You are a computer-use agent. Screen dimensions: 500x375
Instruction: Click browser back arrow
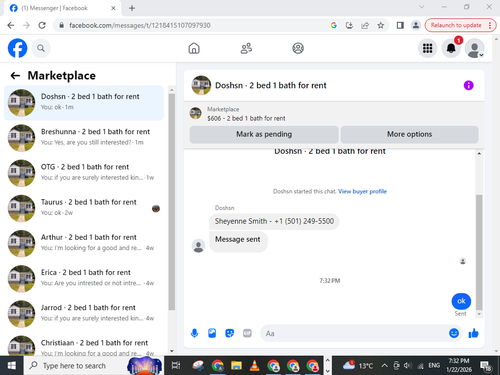point(11,25)
